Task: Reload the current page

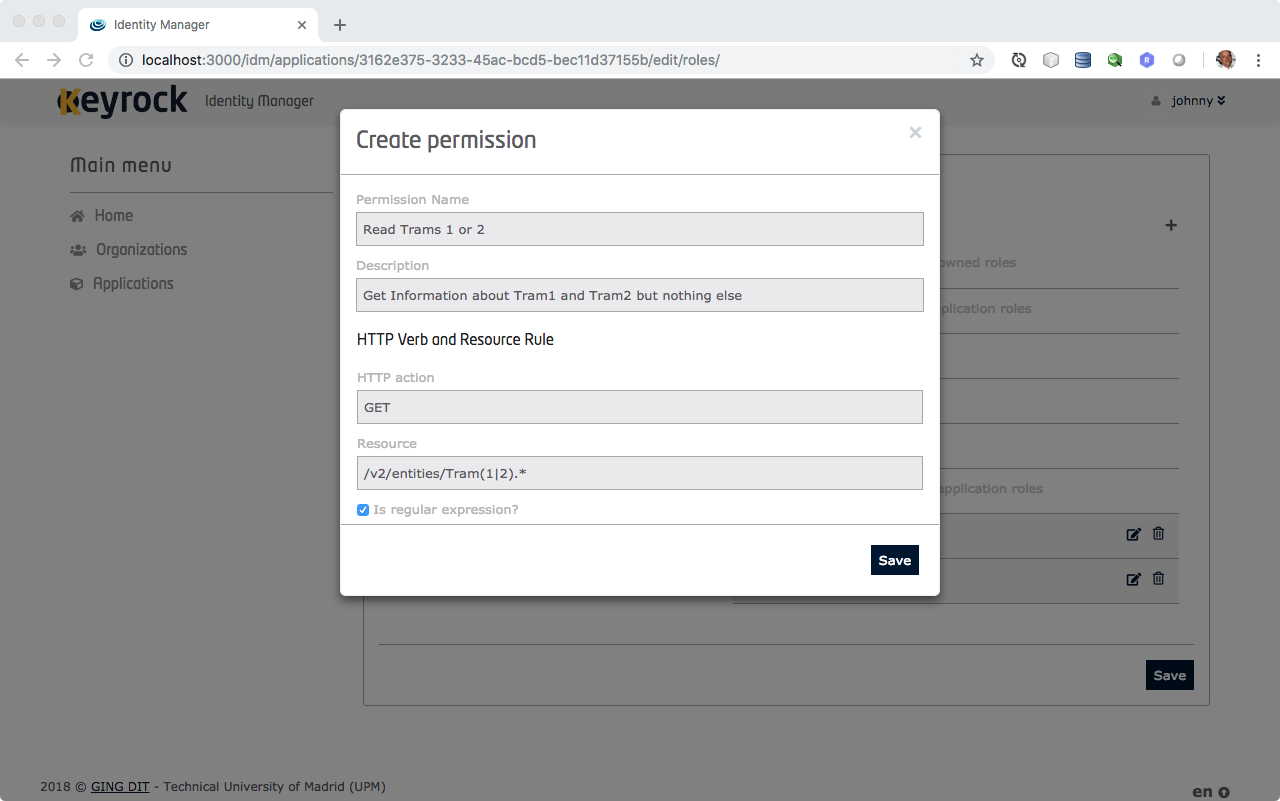Action: (x=86, y=60)
